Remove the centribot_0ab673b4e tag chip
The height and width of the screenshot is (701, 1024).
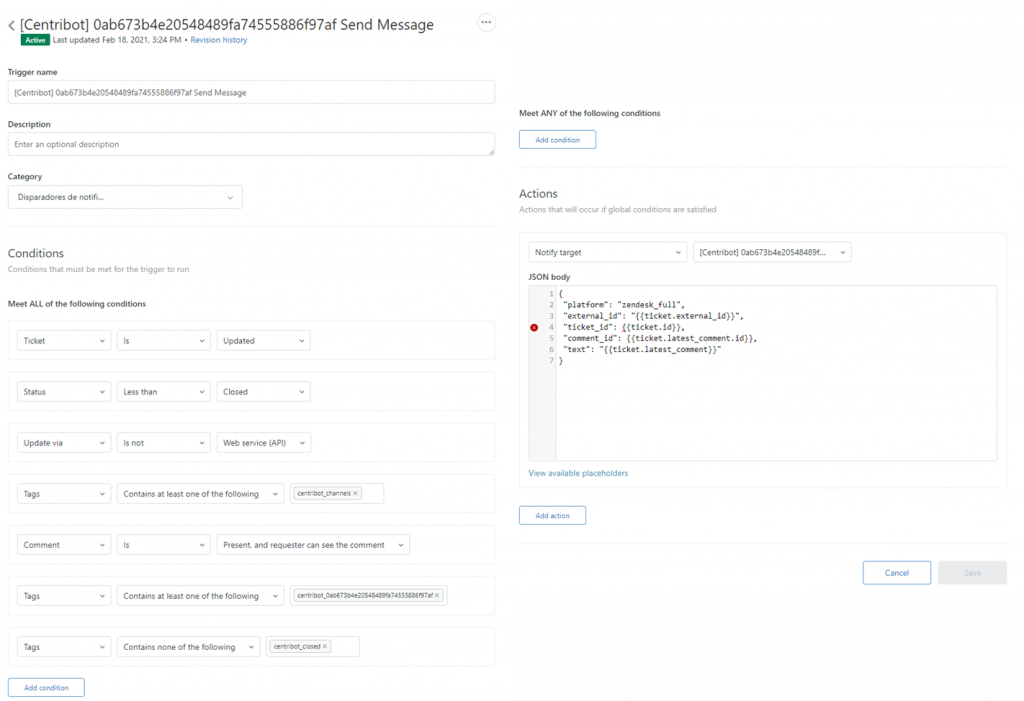[437, 596]
